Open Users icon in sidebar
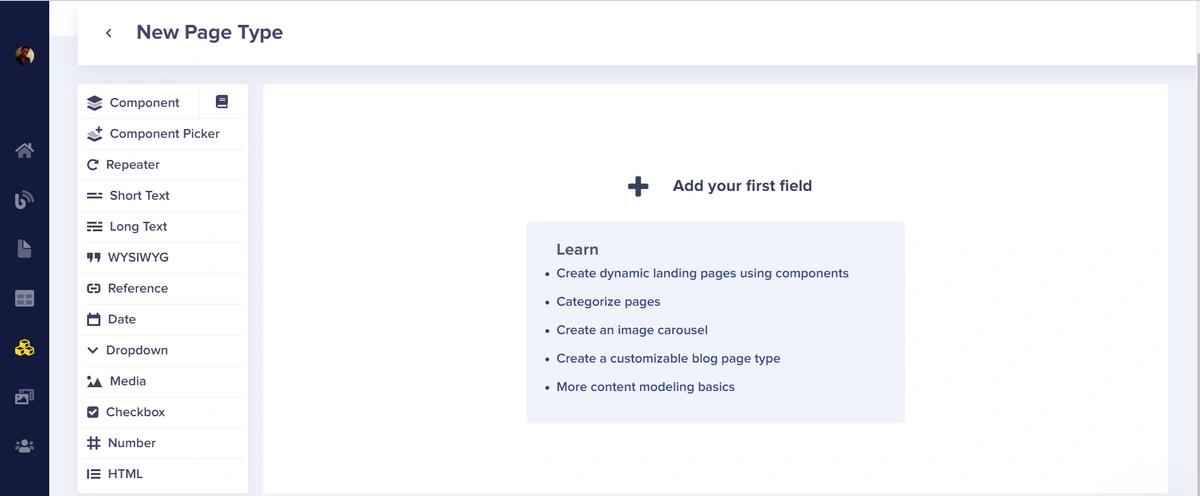This screenshot has width=1200, height=496. (25, 446)
